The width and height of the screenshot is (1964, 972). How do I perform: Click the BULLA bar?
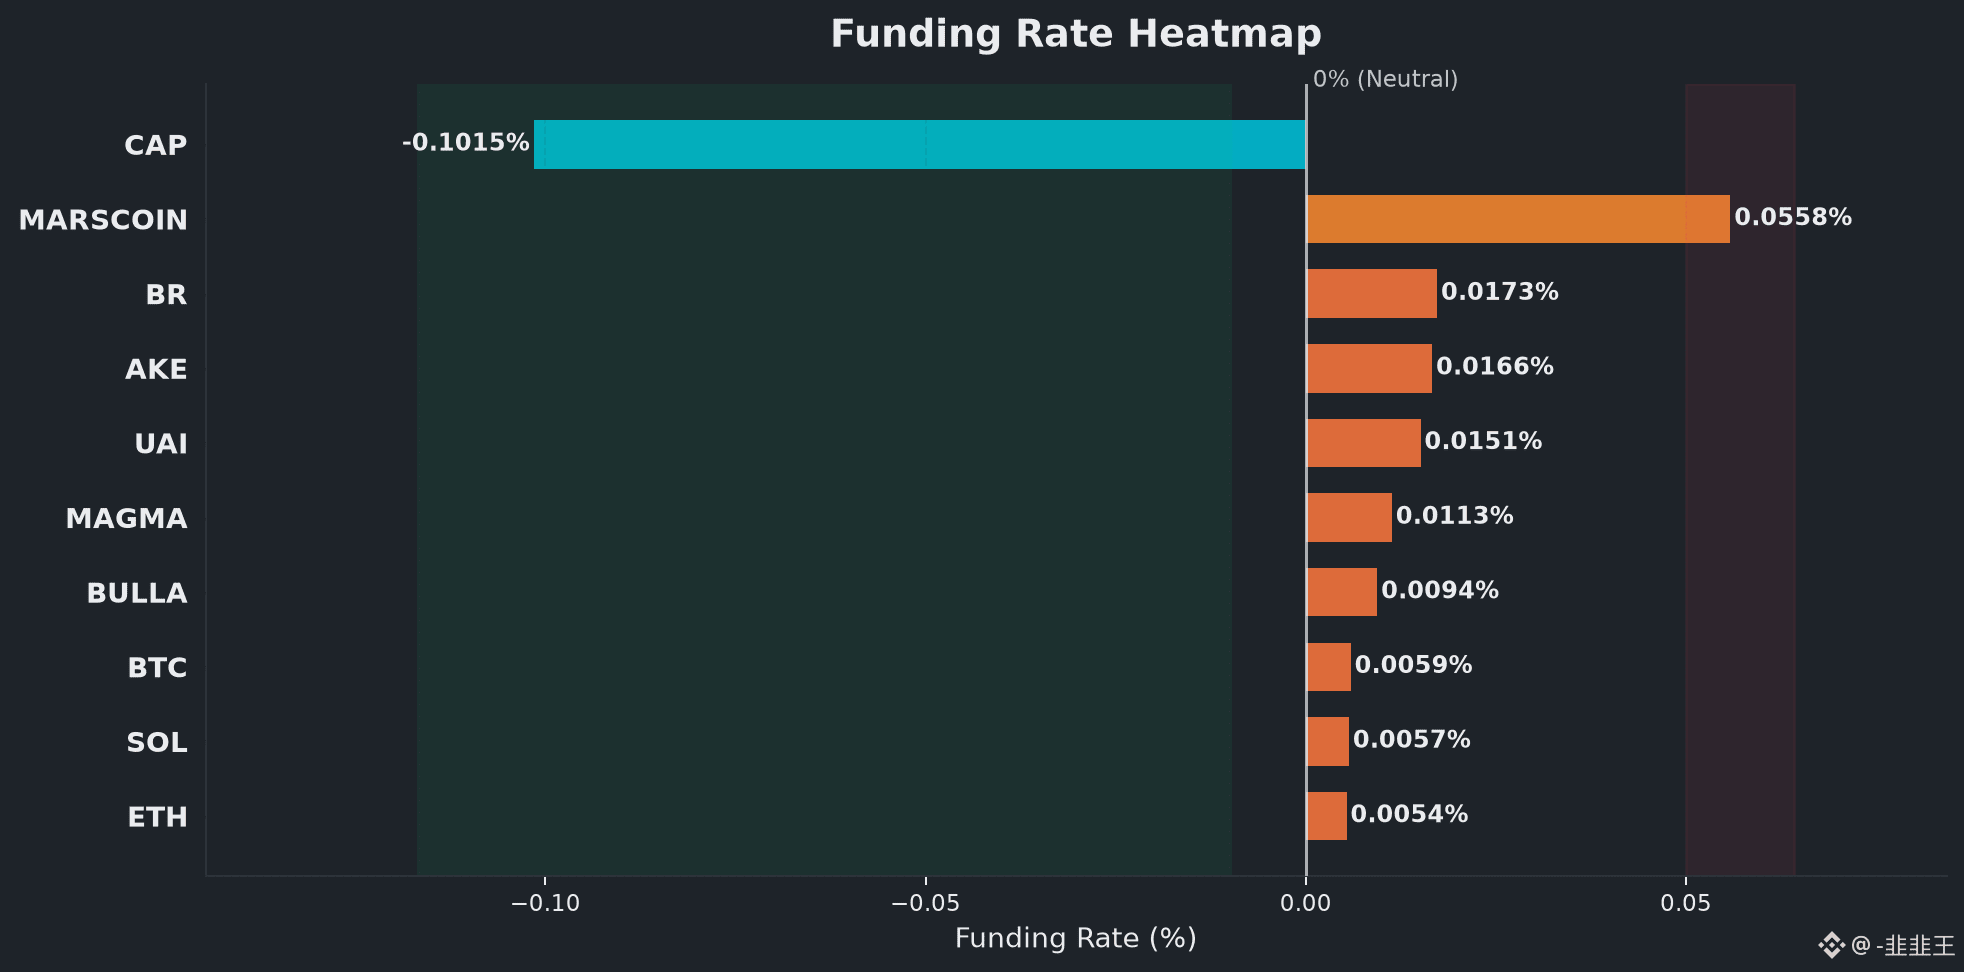(1341, 592)
